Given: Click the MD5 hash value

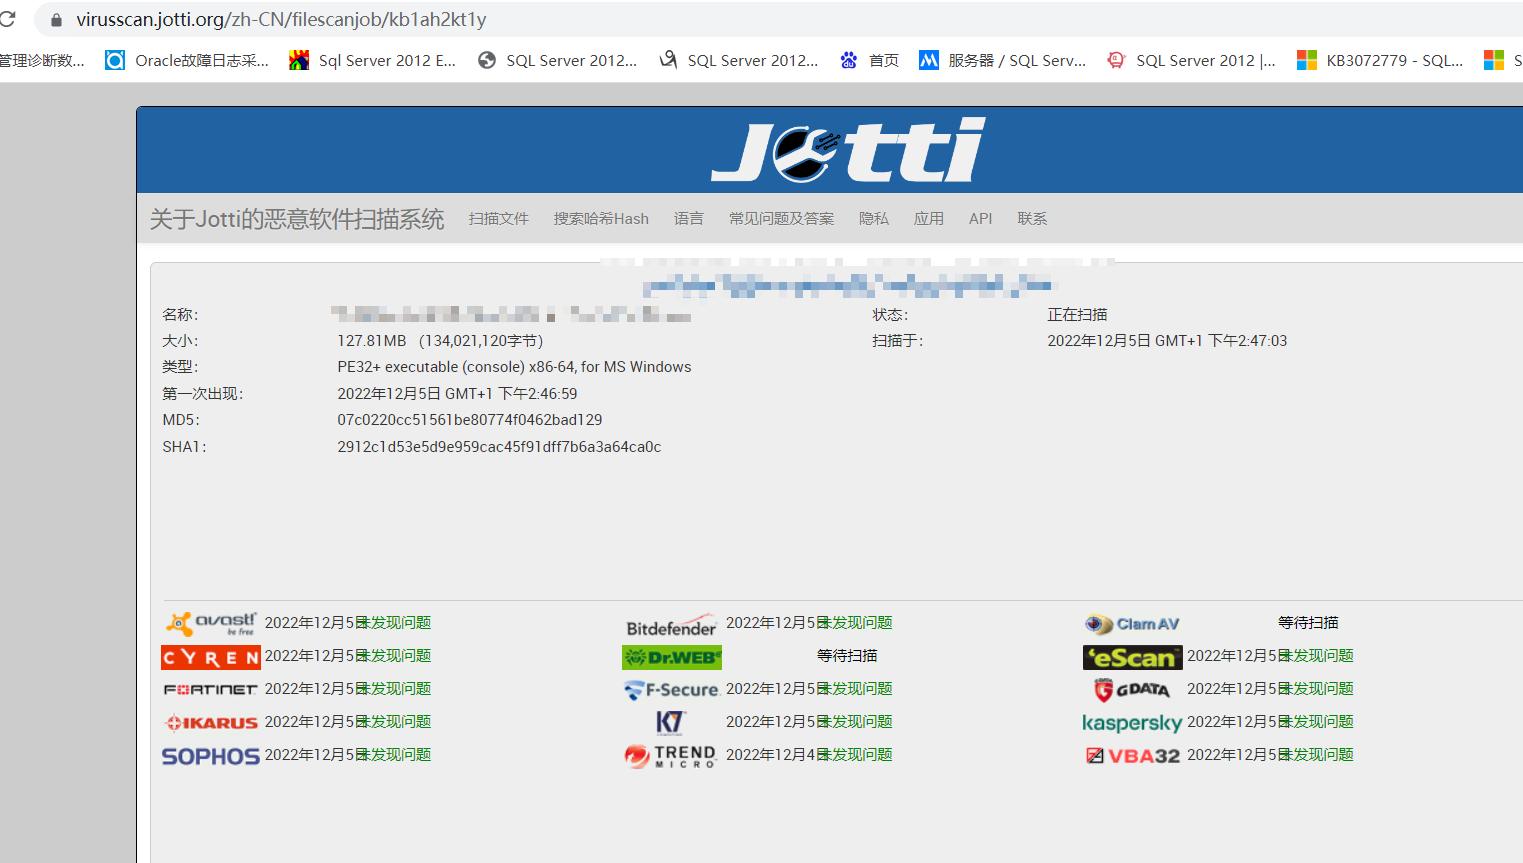Looking at the screenshot, I should click(x=470, y=420).
